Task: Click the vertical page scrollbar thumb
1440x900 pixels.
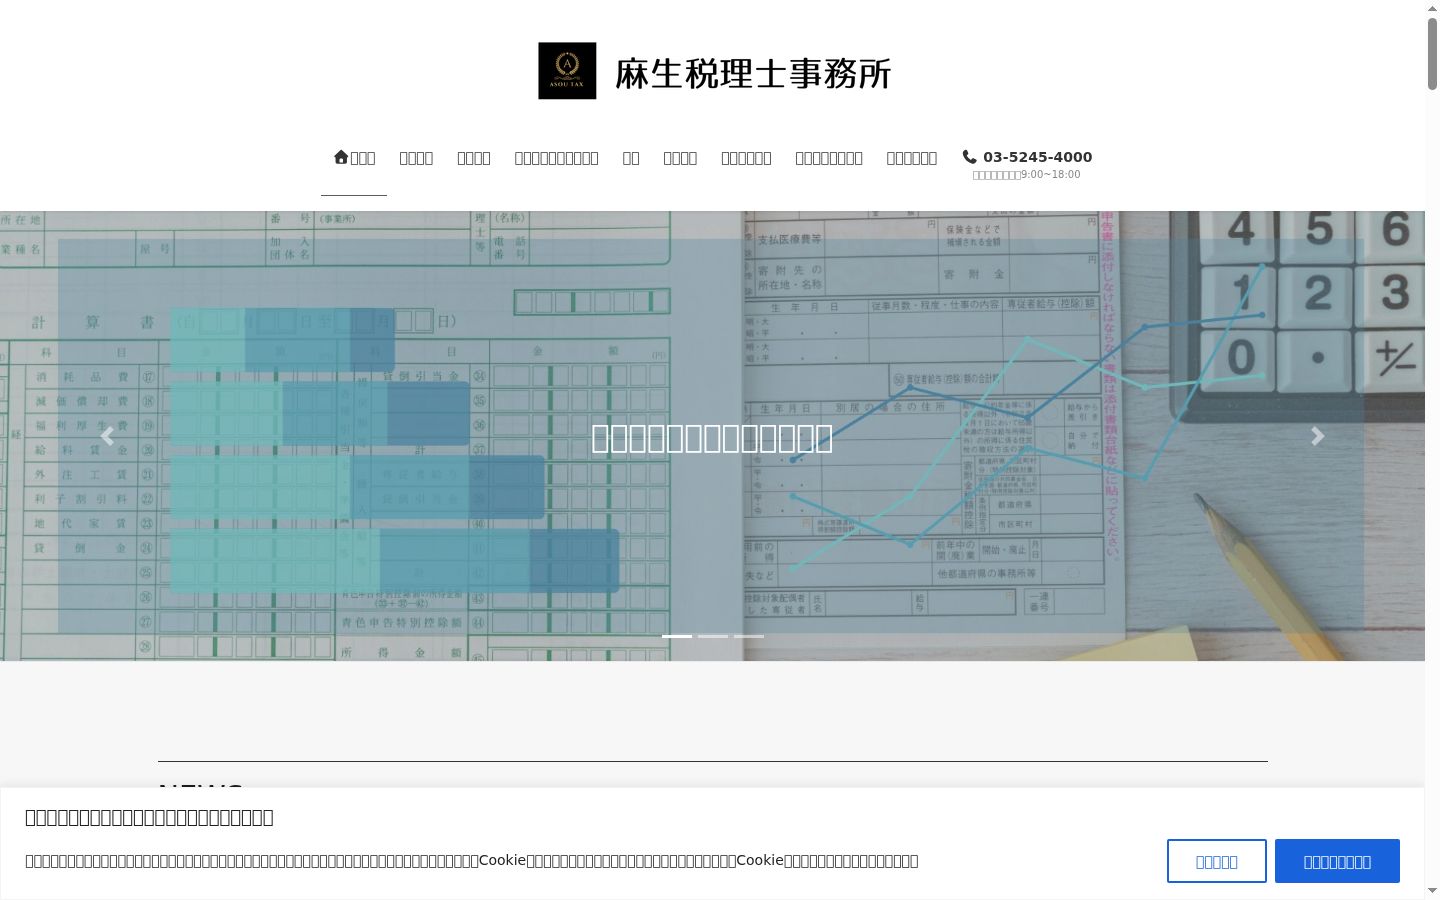Action: [1432, 55]
